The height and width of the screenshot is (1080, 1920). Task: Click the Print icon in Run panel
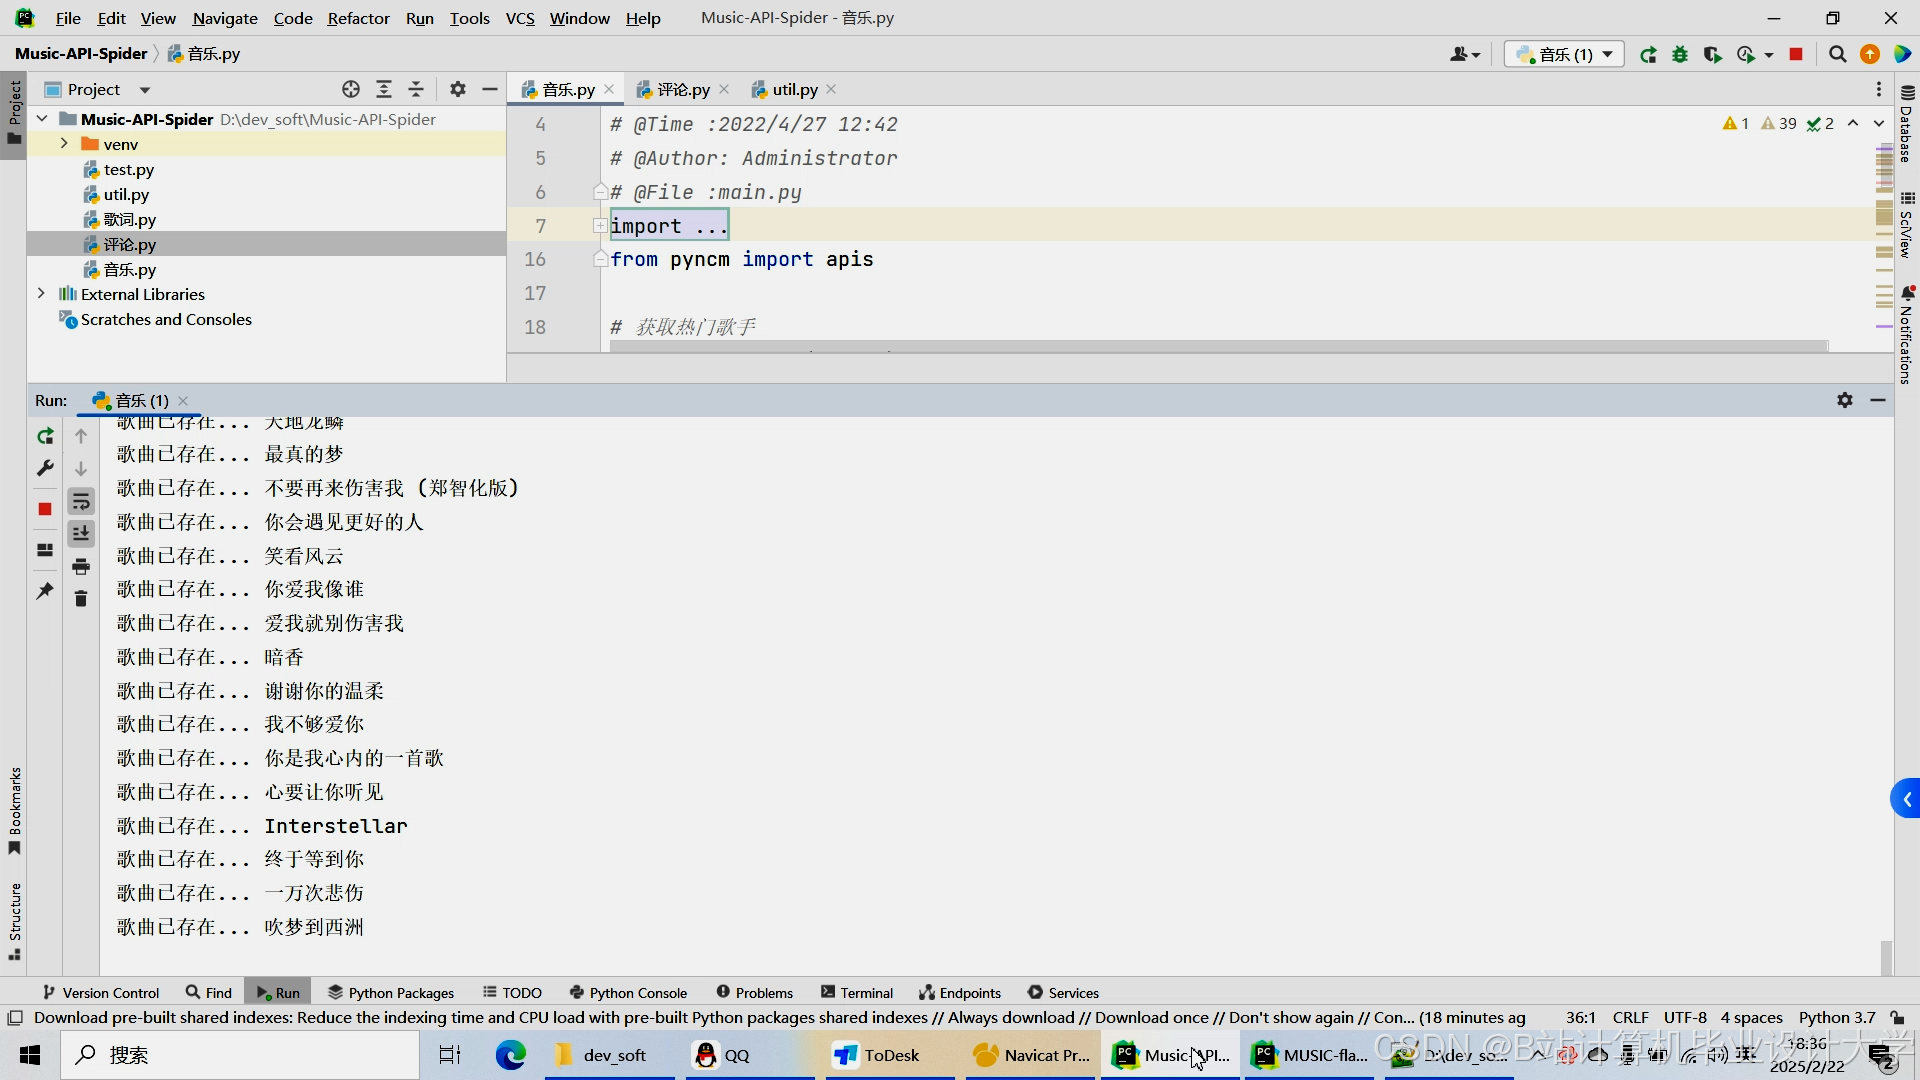pyautogui.click(x=81, y=567)
